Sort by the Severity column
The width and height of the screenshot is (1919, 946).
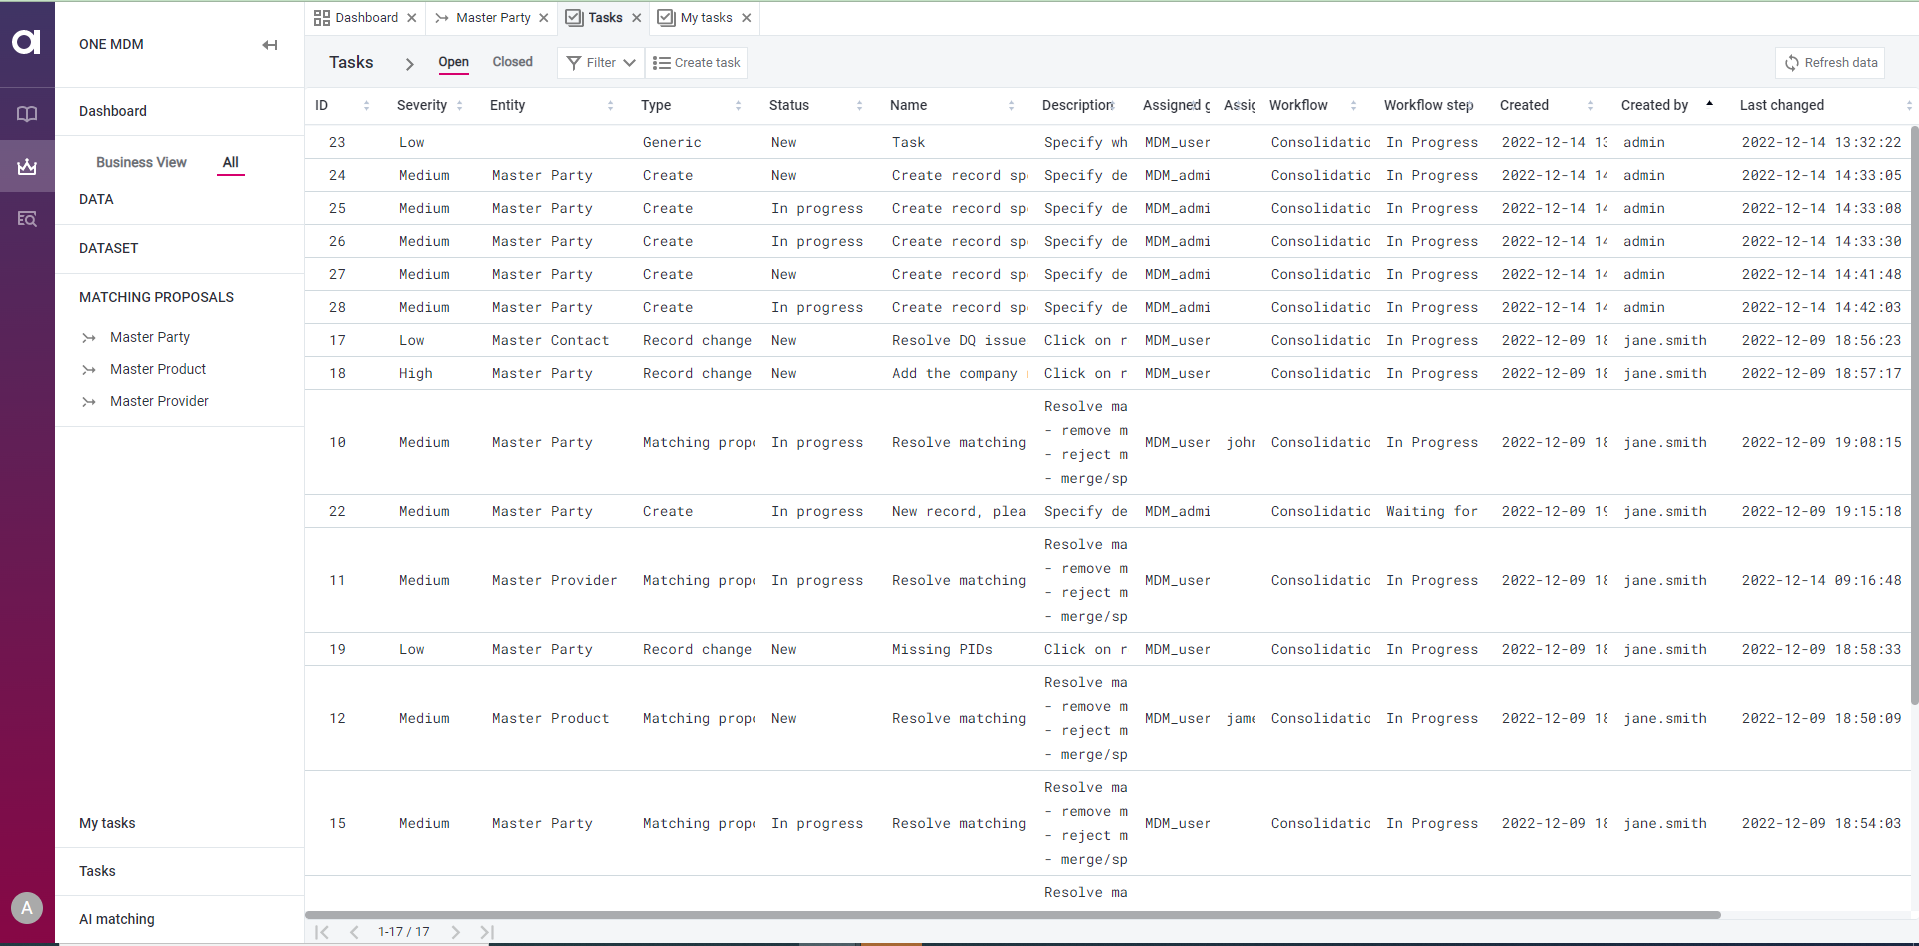point(422,105)
